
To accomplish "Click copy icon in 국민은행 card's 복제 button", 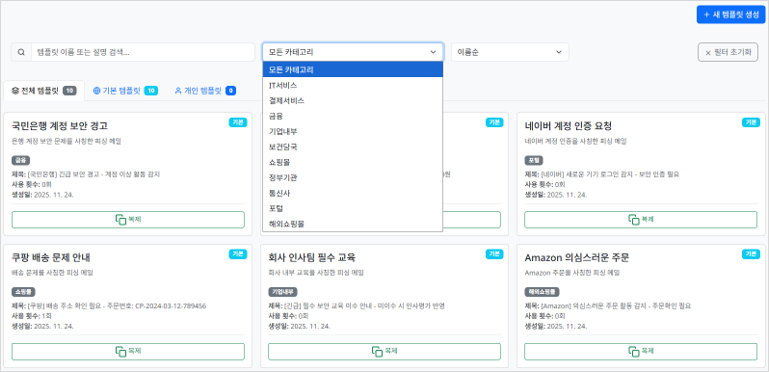I will tap(121, 220).
